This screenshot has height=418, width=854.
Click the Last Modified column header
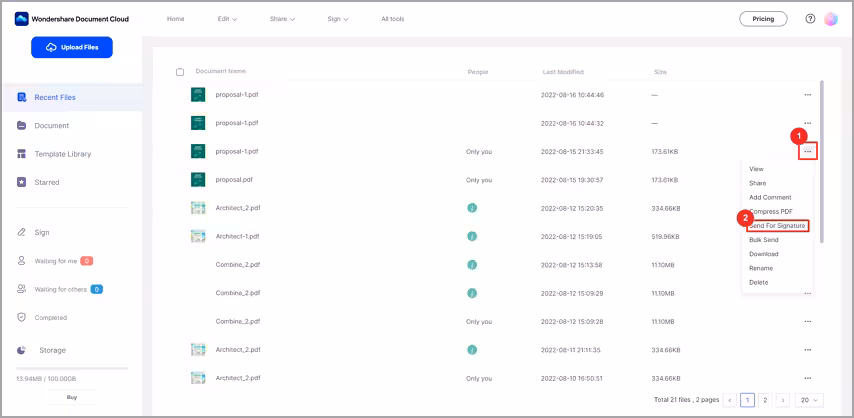click(x=563, y=72)
